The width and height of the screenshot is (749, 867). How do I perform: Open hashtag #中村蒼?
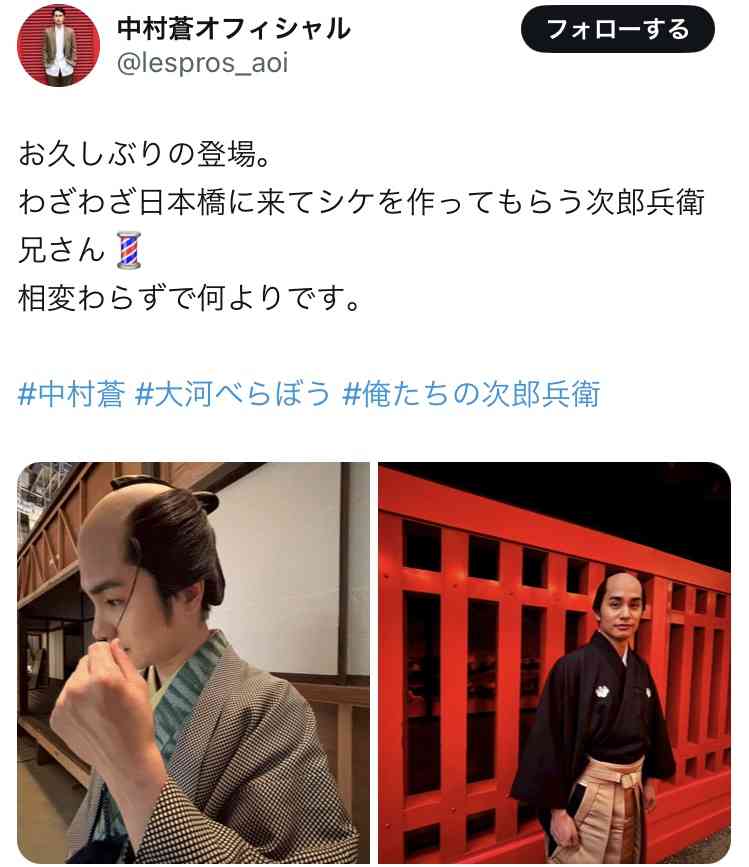click(71, 394)
